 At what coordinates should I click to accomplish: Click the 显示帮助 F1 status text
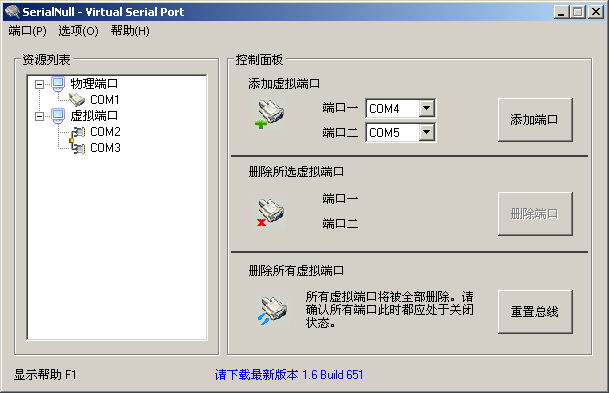pyautogui.click(x=45, y=375)
